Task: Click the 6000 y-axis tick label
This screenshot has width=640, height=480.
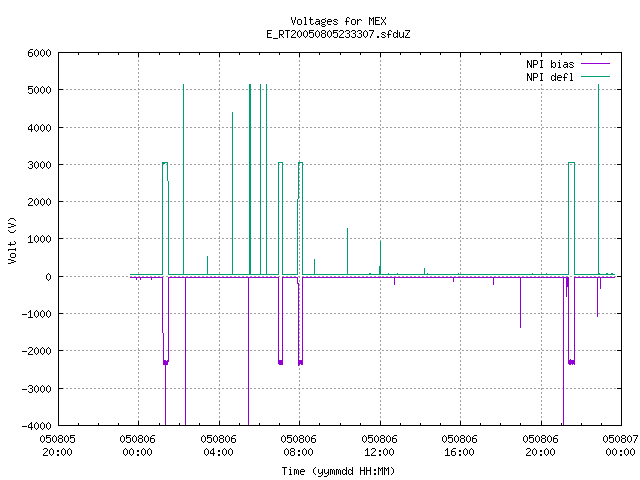Action: [40, 53]
